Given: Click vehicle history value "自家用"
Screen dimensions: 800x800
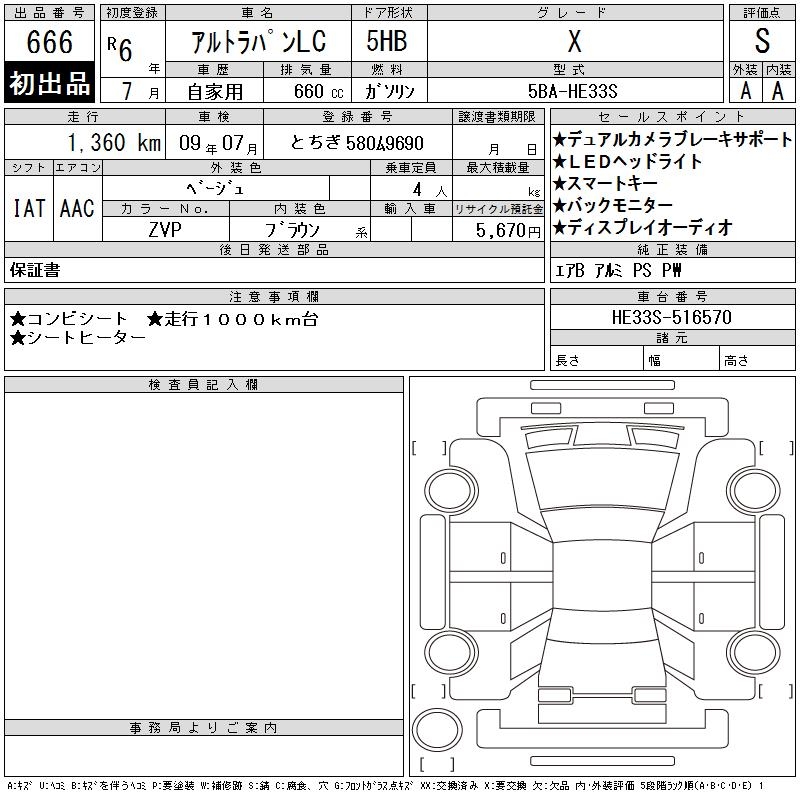Looking at the screenshot, I should click(x=215, y=92).
